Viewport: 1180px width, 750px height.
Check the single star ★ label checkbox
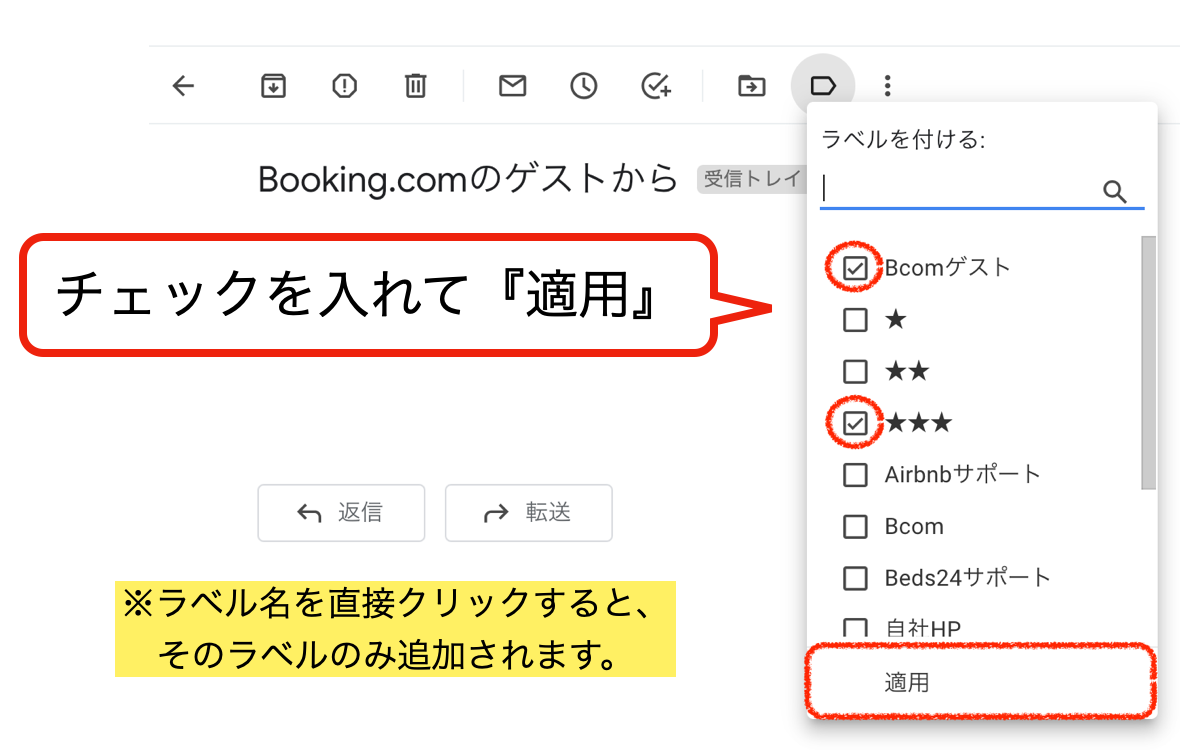pos(855,320)
